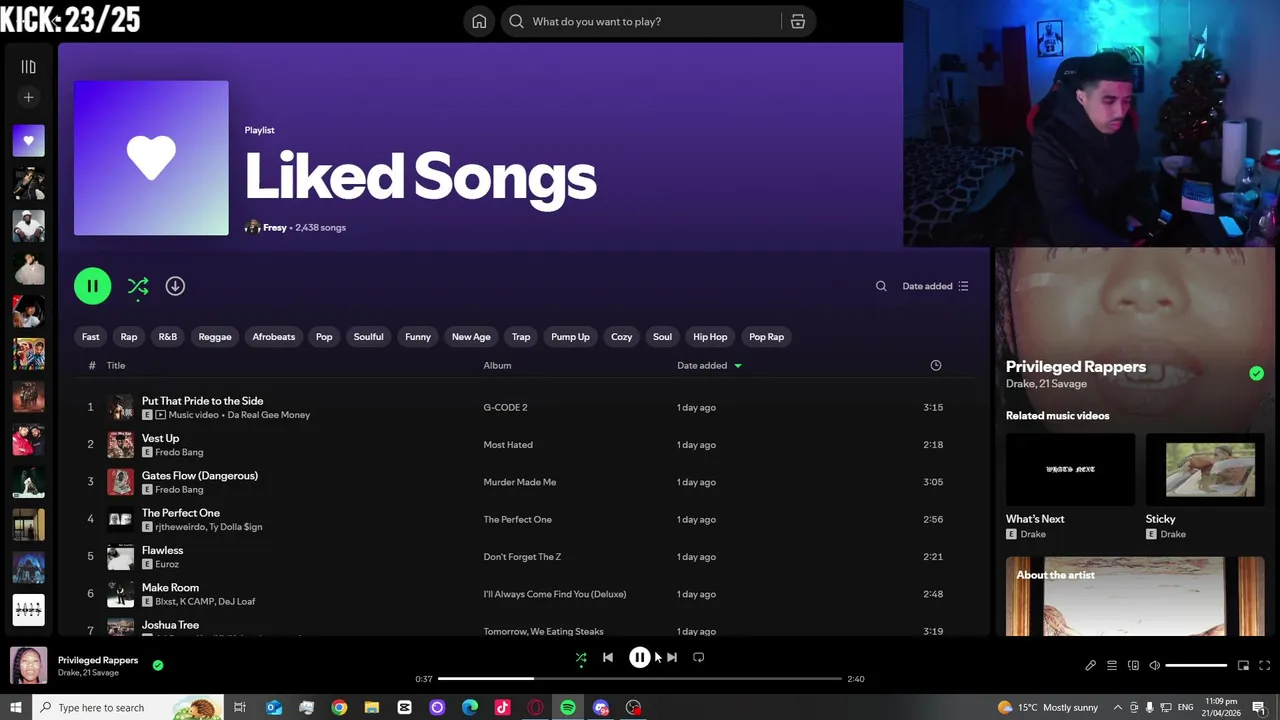Click the plus create playlist icon

(28, 97)
